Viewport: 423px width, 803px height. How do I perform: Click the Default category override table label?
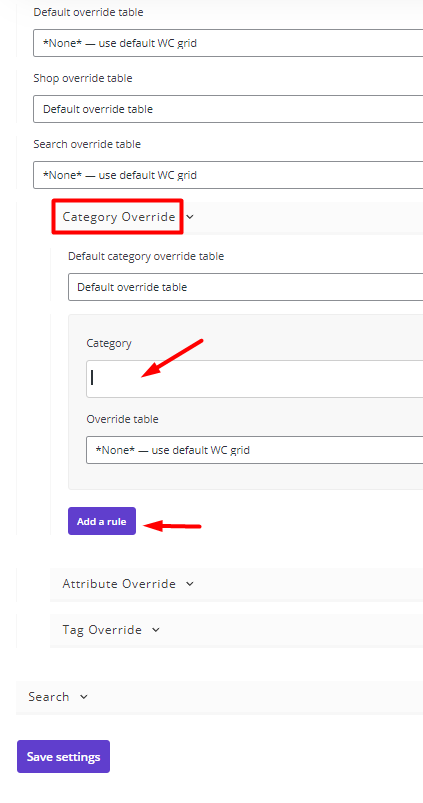tap(146, 256)
